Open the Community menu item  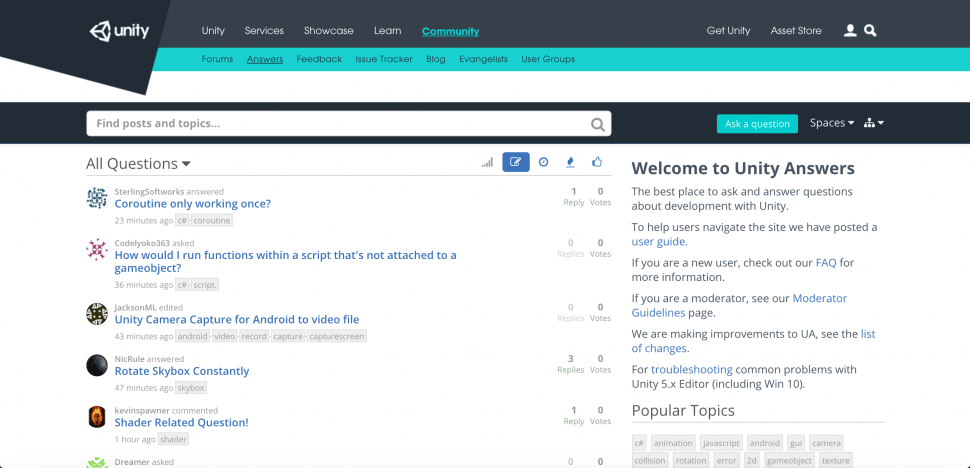tap(450, 31)
